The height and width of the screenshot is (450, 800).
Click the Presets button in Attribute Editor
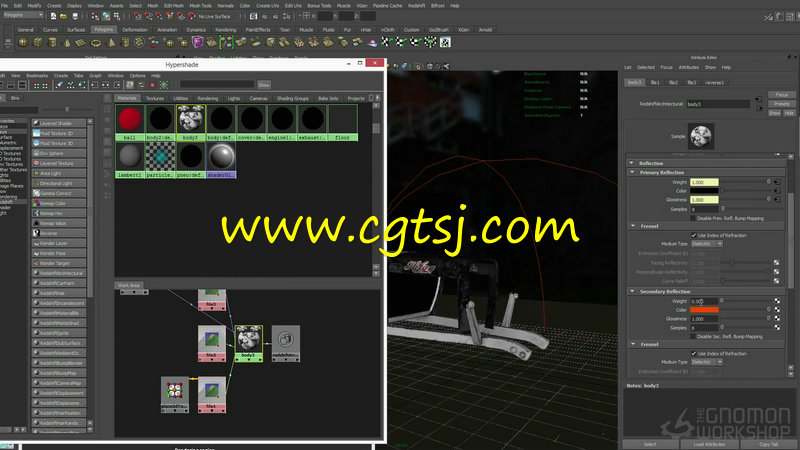782,104
